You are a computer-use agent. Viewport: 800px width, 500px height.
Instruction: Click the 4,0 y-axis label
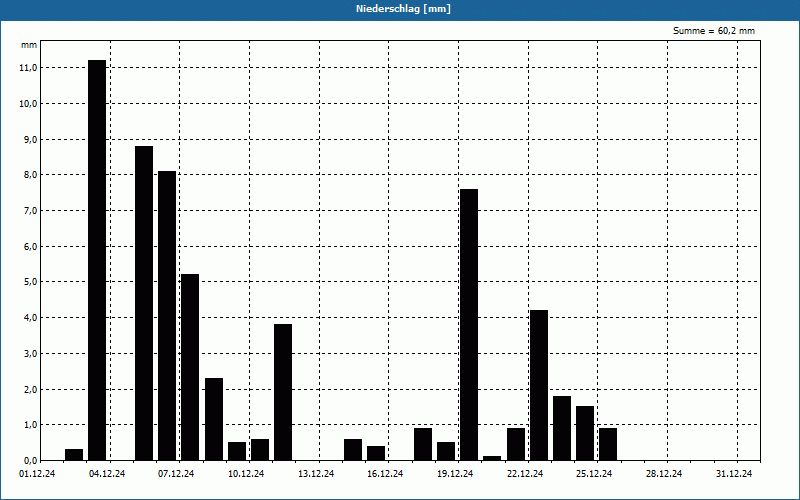point(30,318)
